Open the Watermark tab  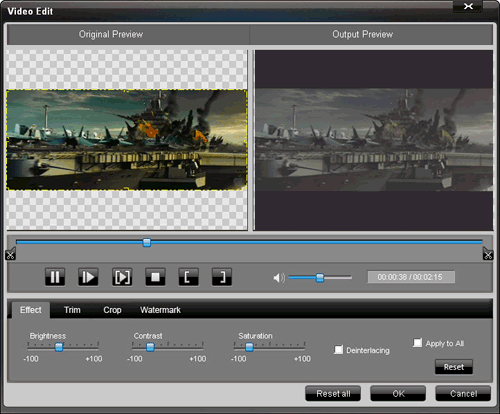(x=160, y=310)
